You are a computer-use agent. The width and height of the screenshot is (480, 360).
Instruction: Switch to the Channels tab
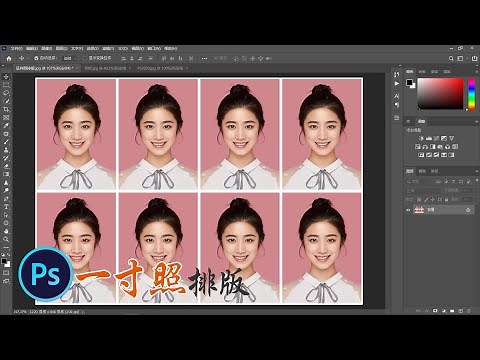point(422,171)
